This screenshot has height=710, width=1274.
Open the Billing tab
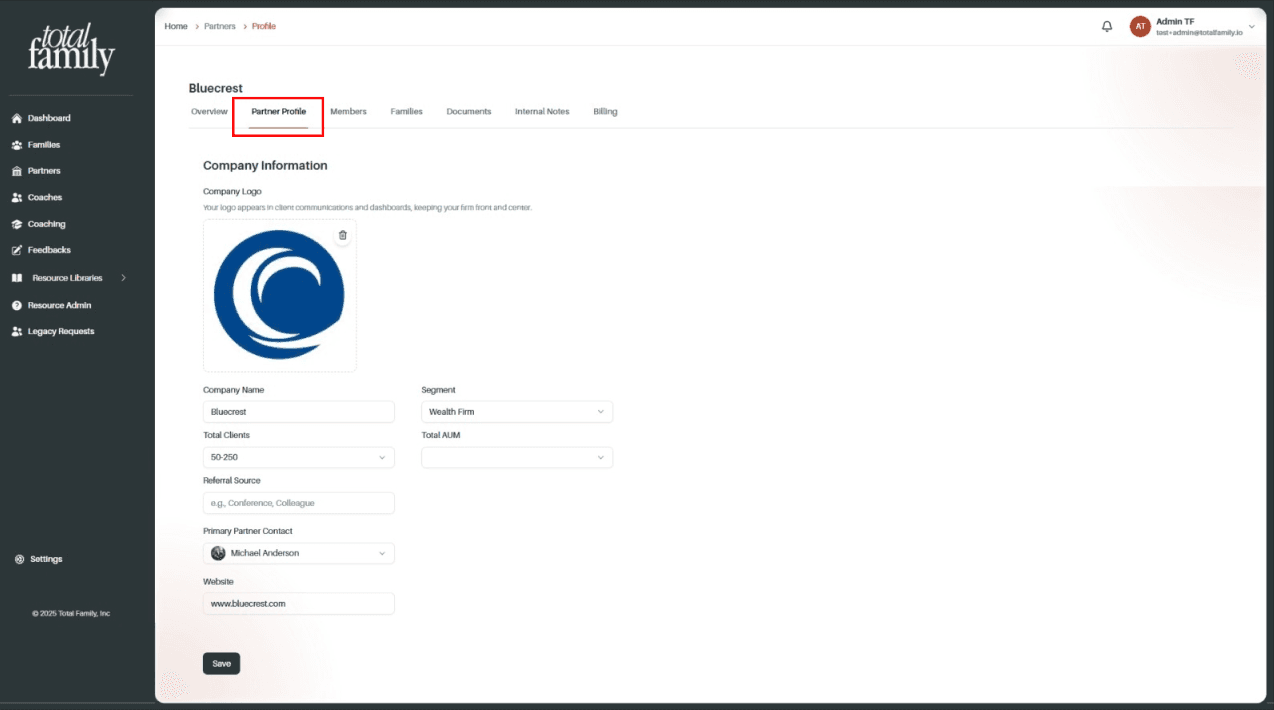[605, 112]
